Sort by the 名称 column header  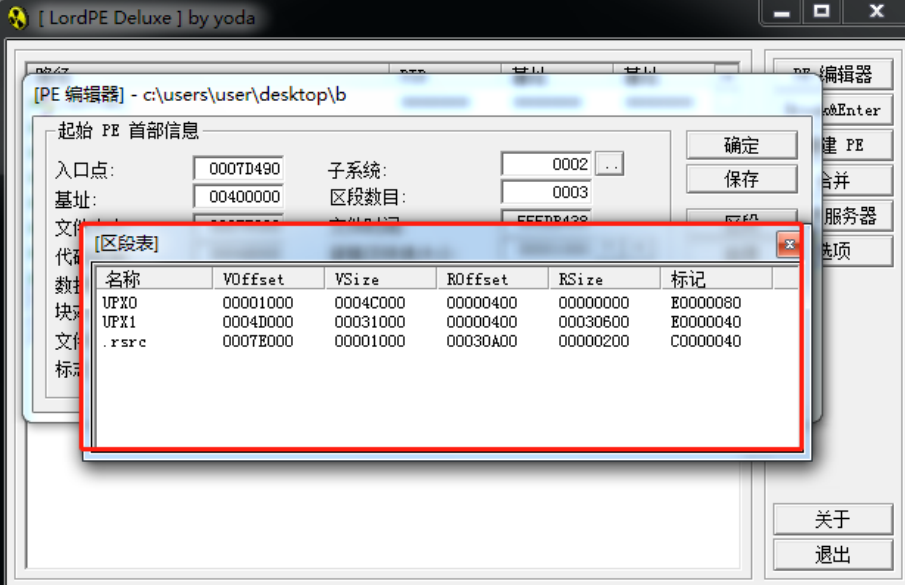point(154,279)
